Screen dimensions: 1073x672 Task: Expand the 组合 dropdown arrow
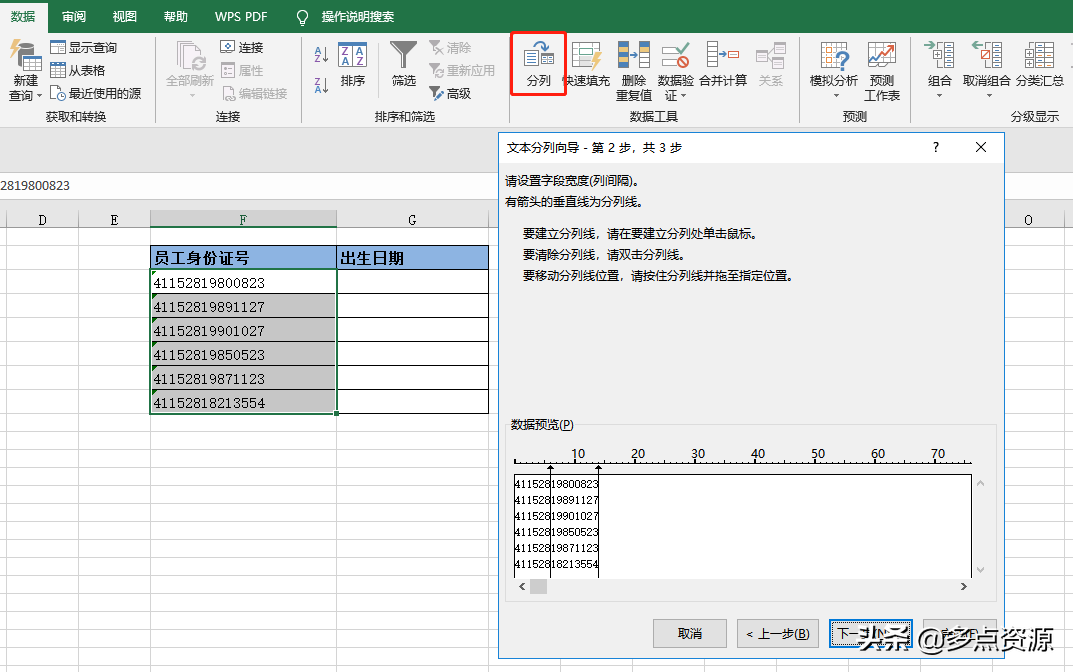click(x=939, y=96)
